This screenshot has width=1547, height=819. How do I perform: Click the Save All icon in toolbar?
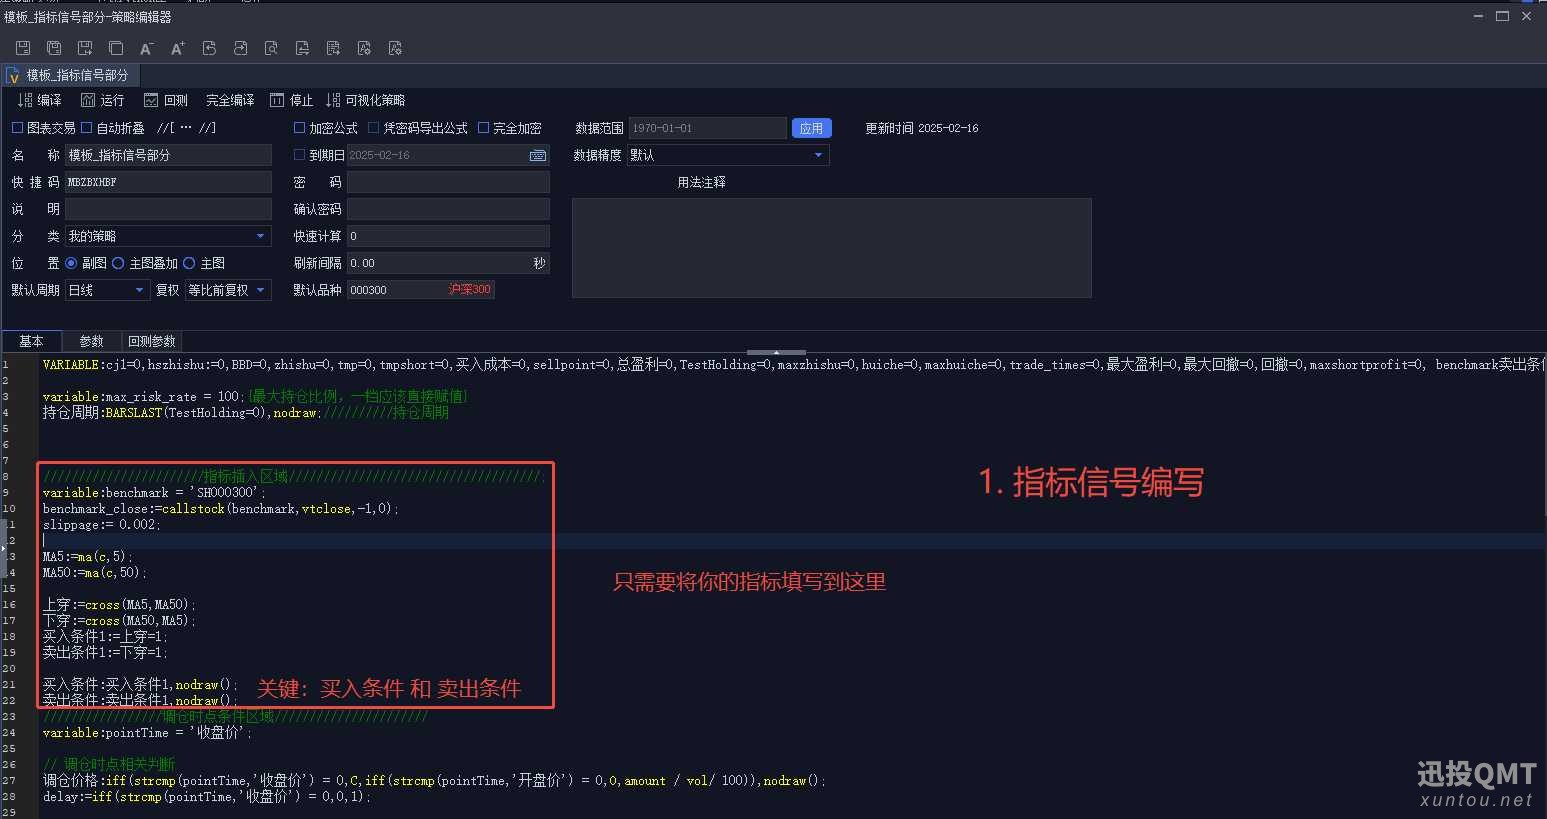pos(54,48)
